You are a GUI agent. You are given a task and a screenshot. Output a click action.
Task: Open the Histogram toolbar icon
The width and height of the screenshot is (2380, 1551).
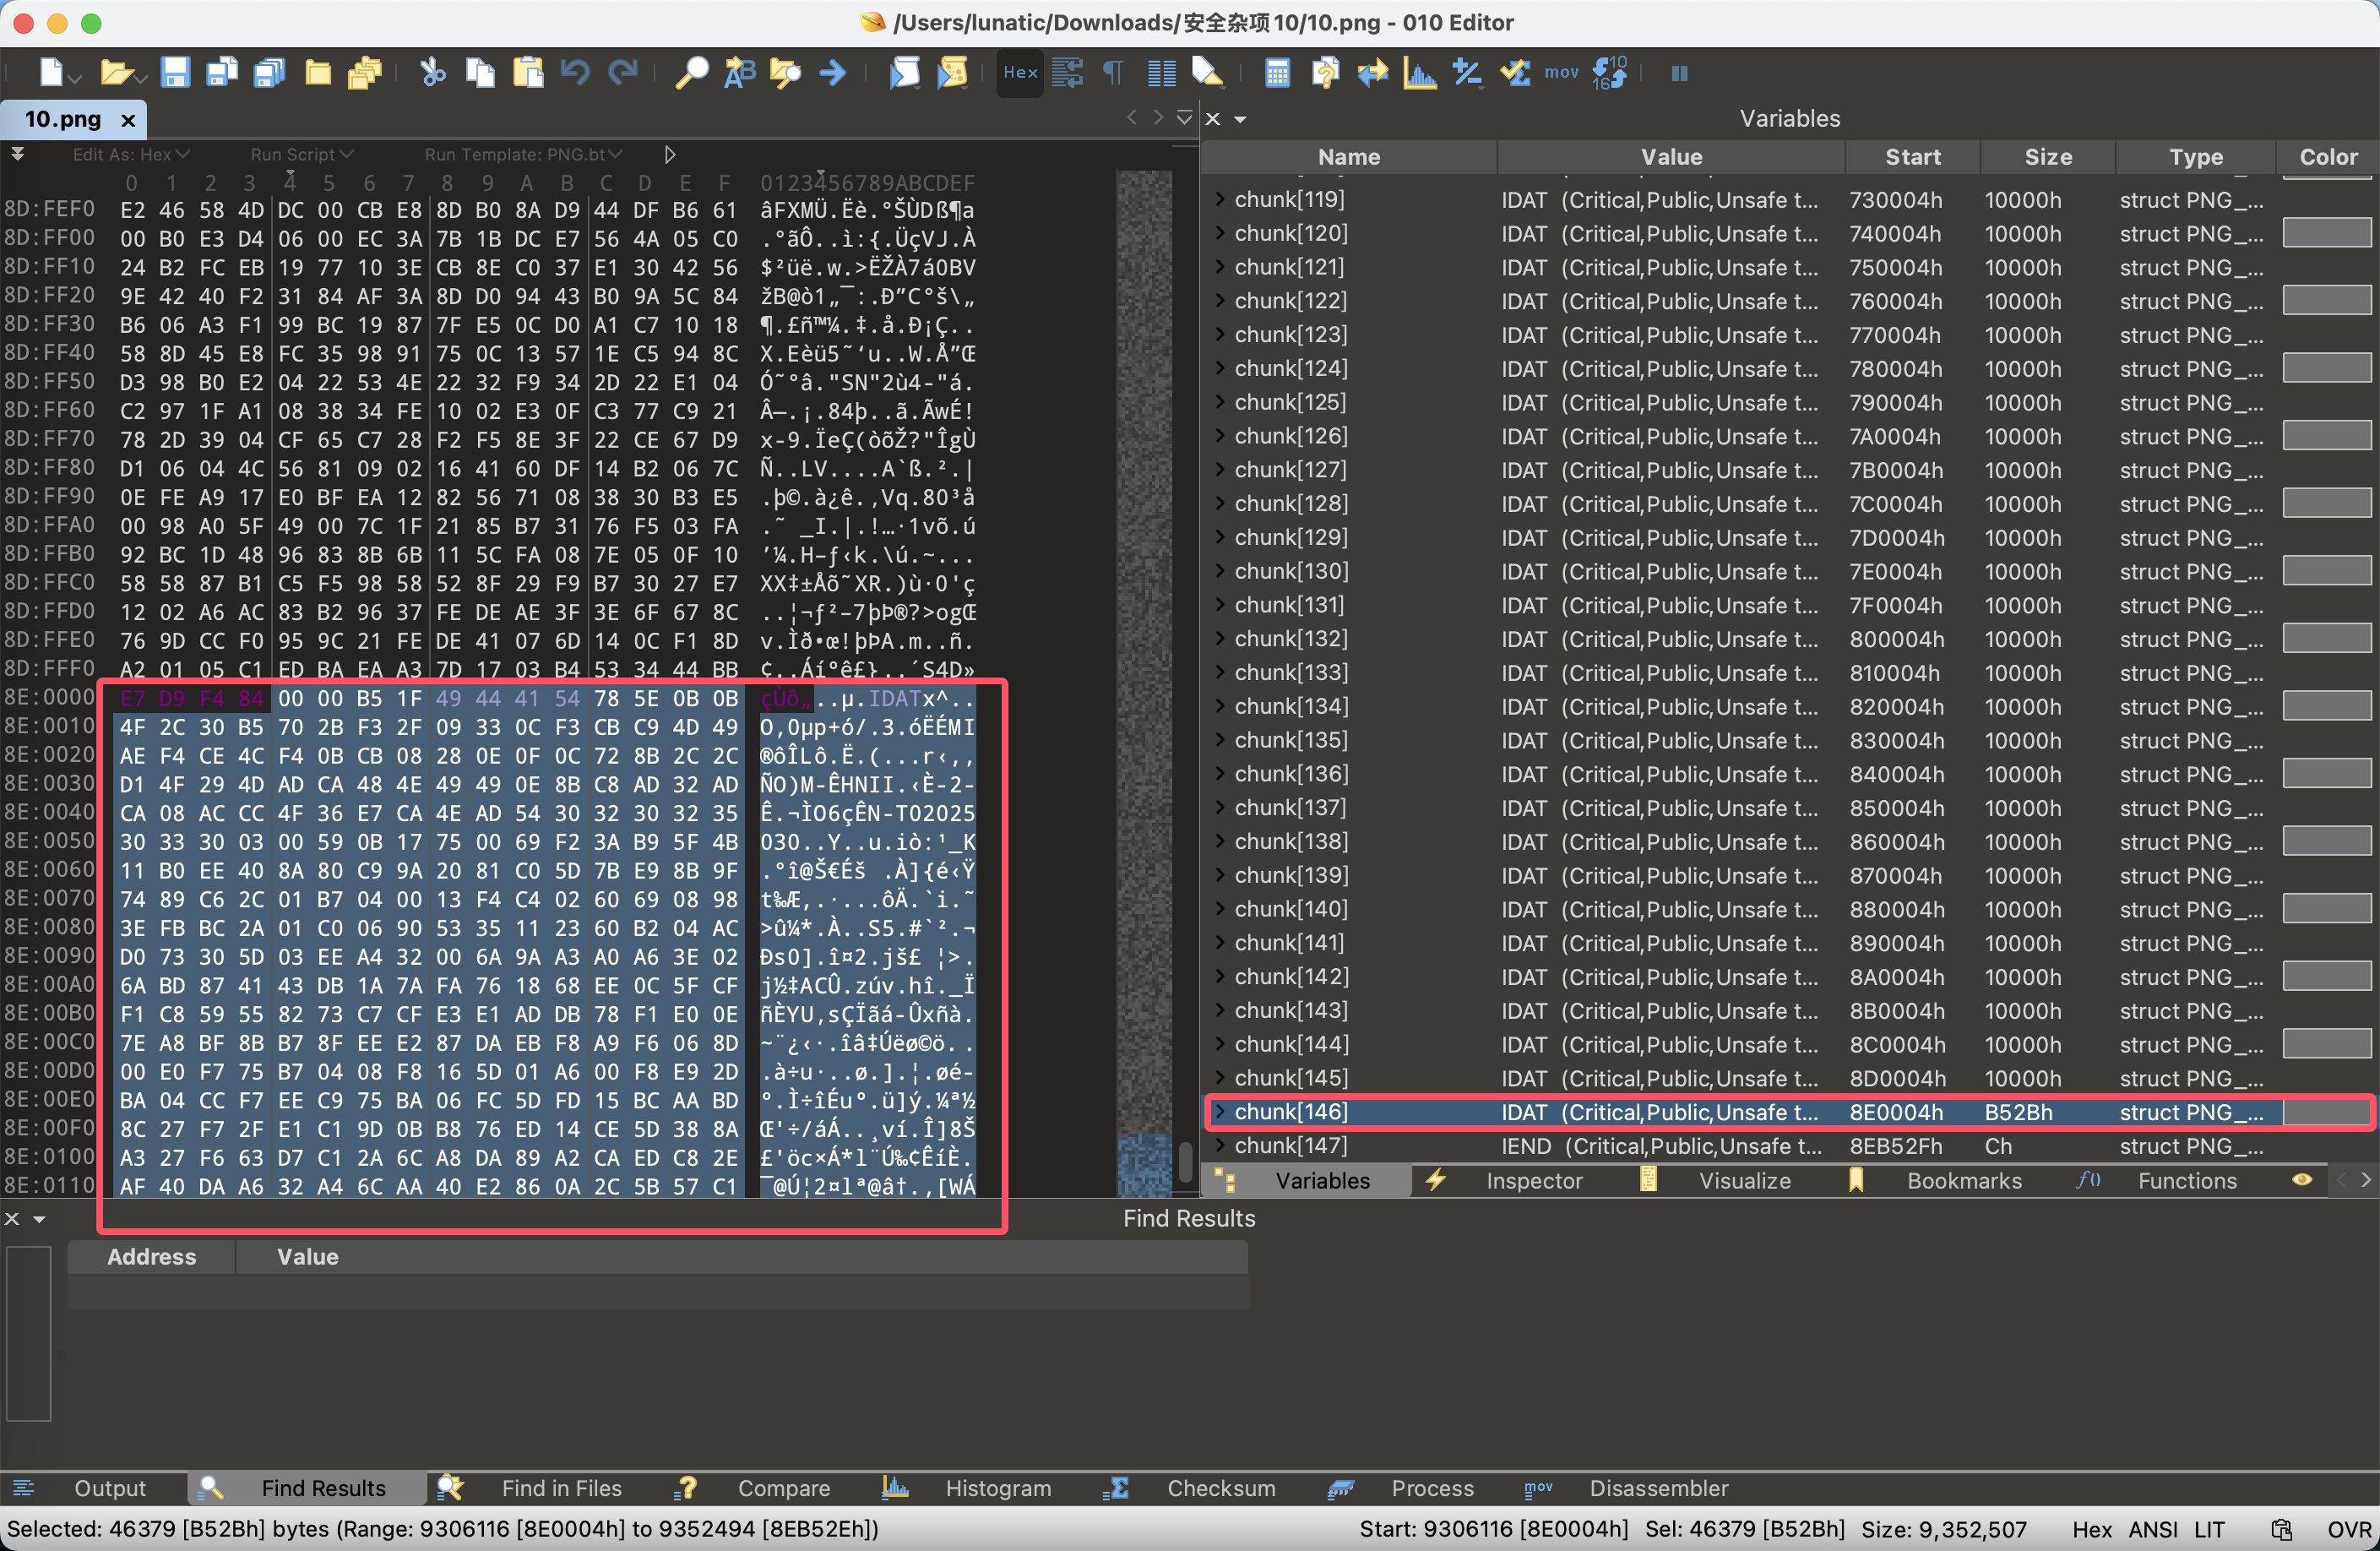(x=1419, y=73)
